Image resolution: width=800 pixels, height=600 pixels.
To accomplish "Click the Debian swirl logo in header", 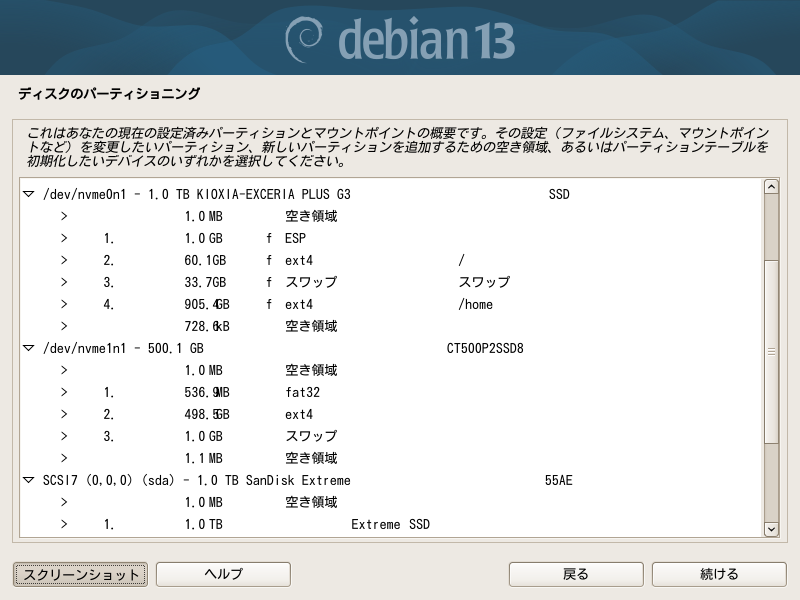I will (304, 38).
